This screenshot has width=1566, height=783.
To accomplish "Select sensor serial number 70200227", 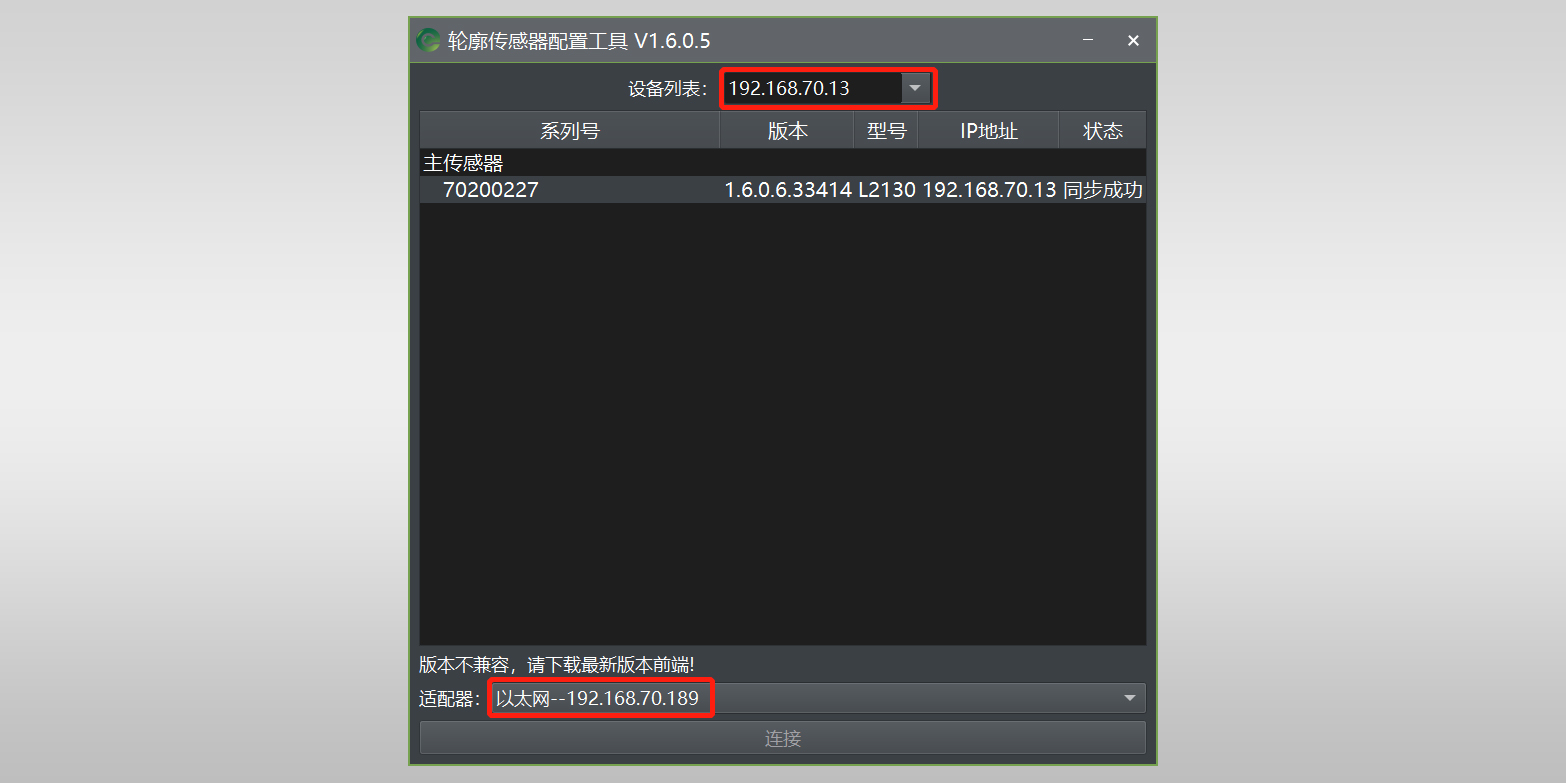I will 491,190.
